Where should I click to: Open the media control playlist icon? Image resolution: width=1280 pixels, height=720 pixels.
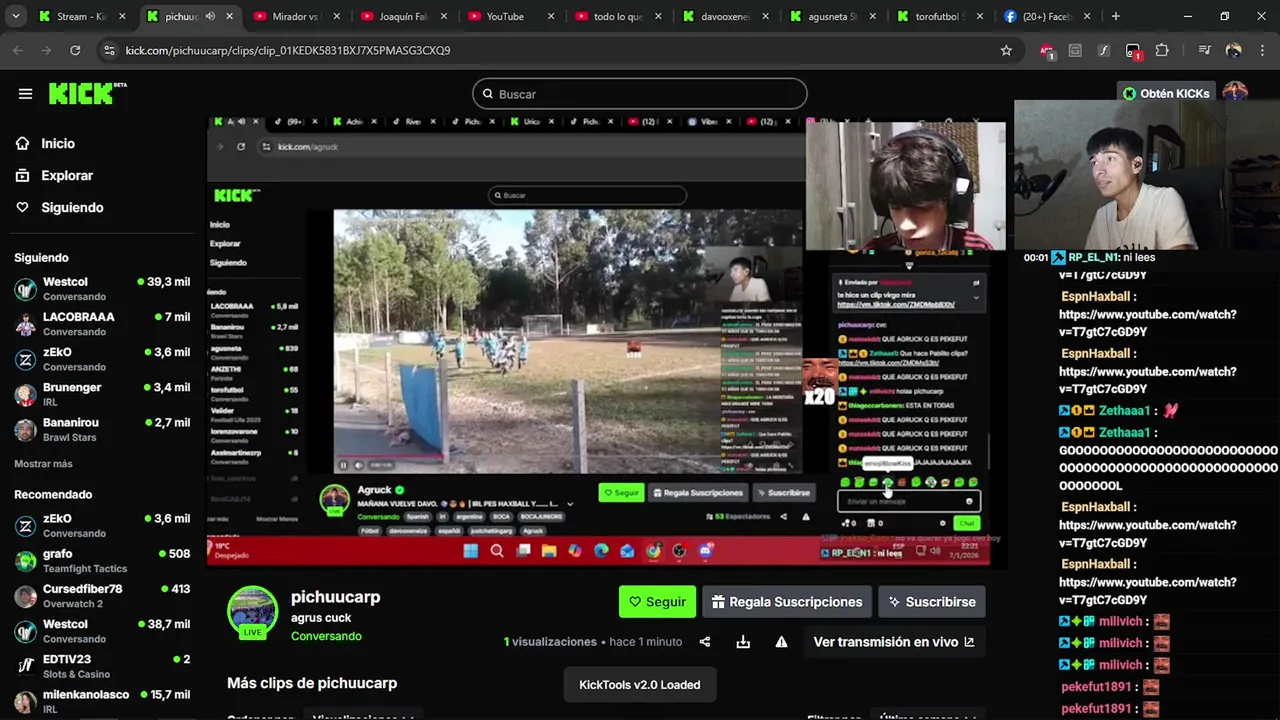[x=1205, y=50]
